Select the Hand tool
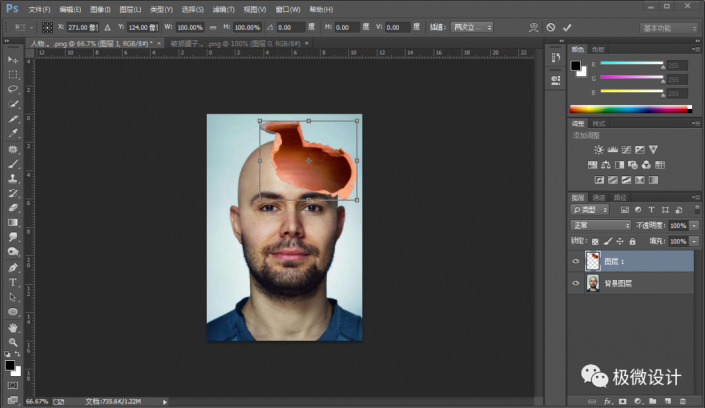 pos(13,327)
